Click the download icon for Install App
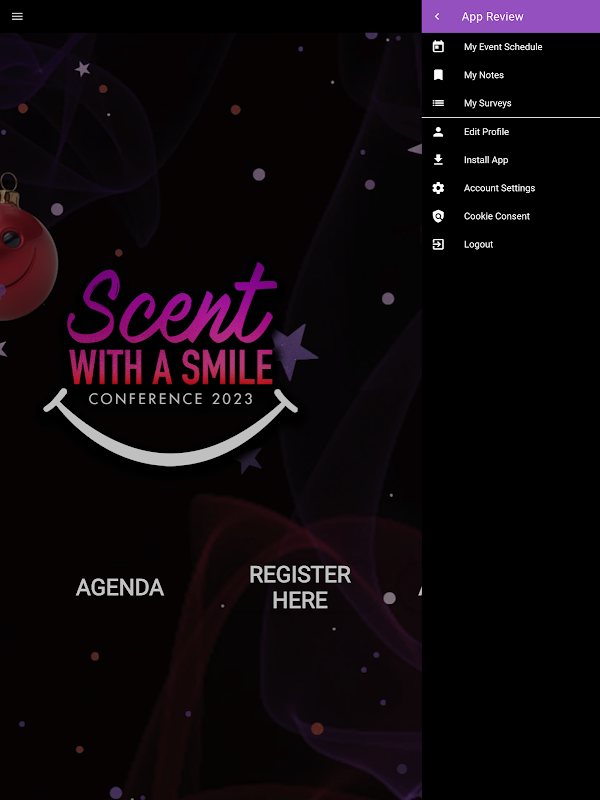 pyautogui.click(x=438, y=160)
